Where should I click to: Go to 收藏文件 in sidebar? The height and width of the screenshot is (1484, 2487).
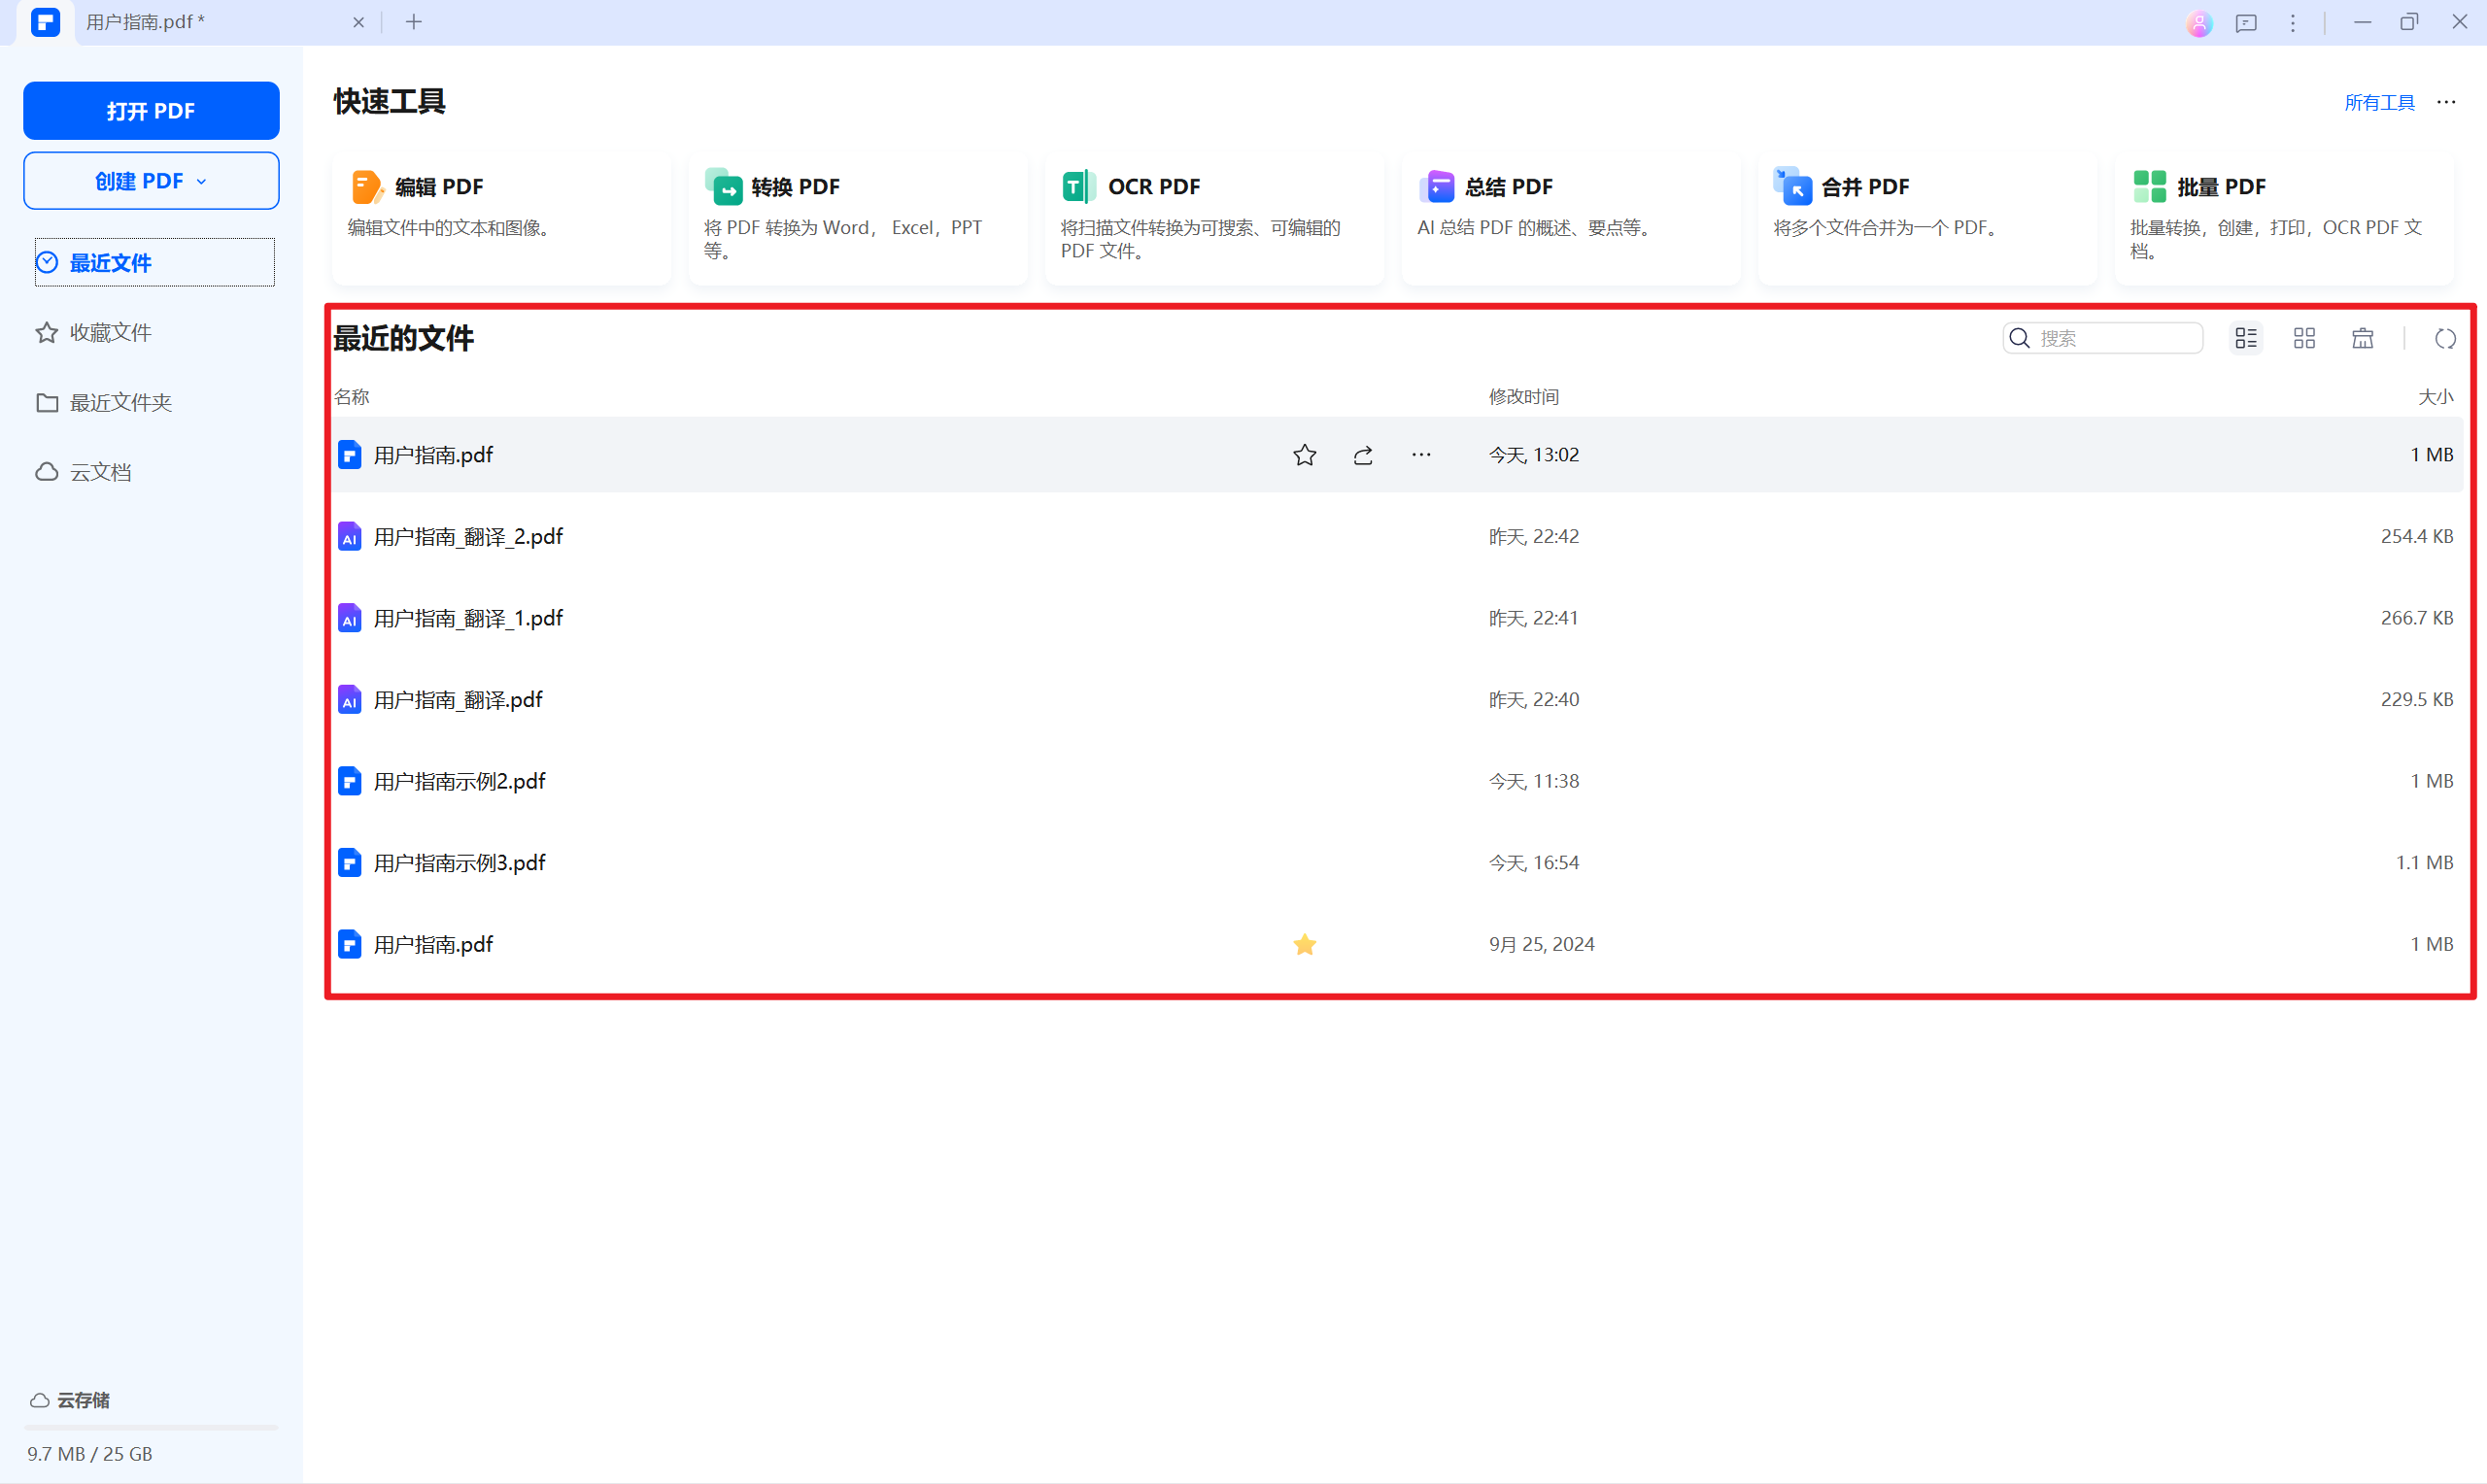(x=110, y=333)
